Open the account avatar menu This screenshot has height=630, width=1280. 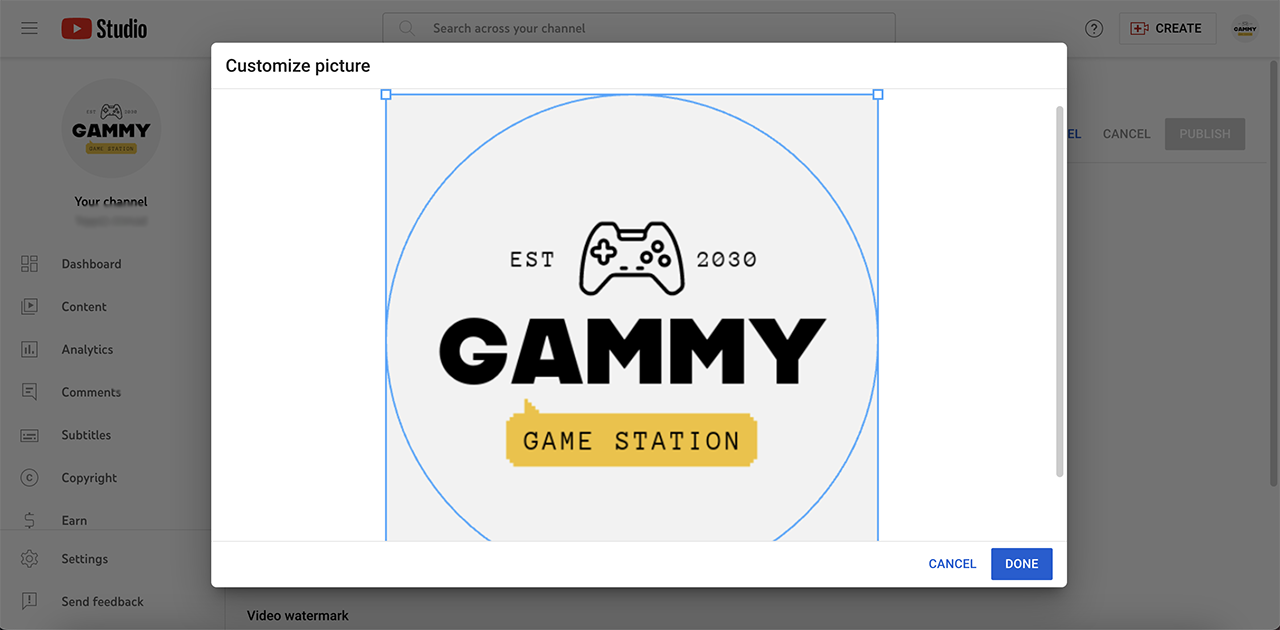pos(1245,28)
